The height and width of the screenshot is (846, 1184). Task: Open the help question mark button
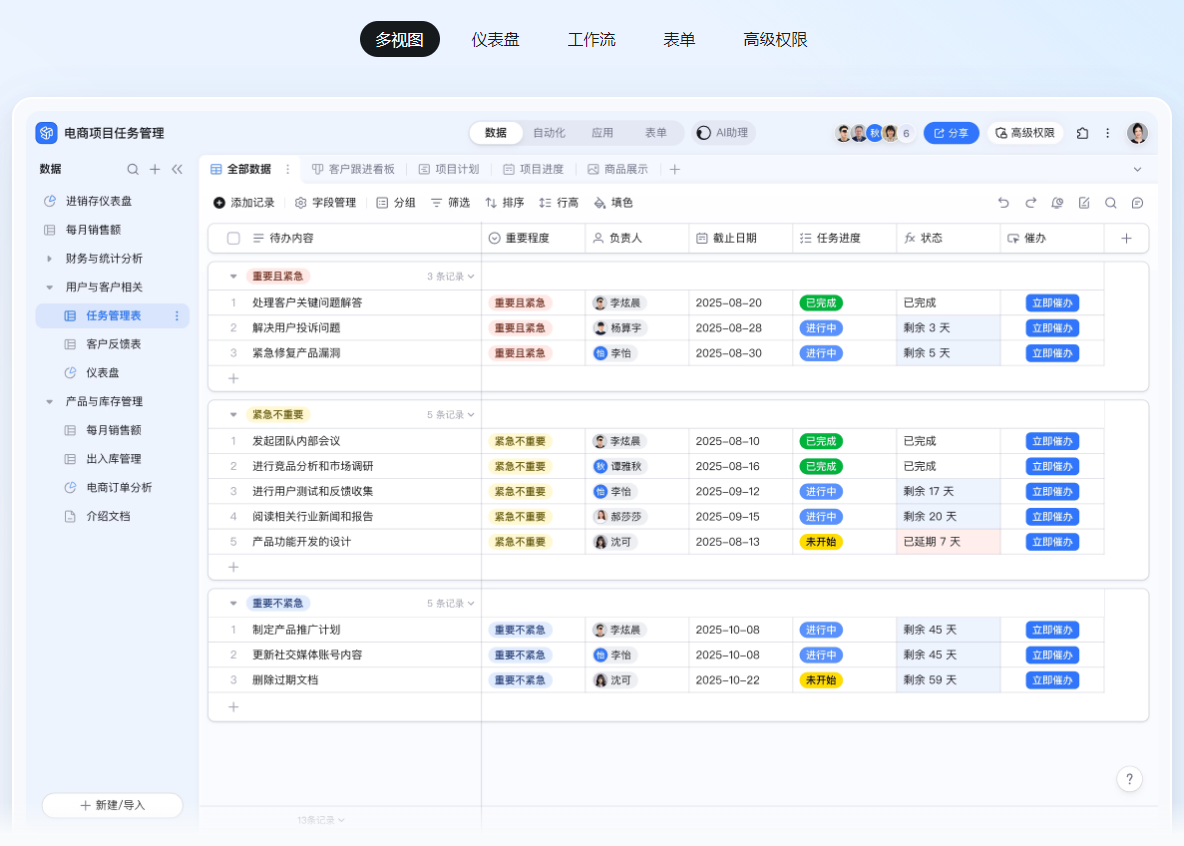coord(1129,779)
